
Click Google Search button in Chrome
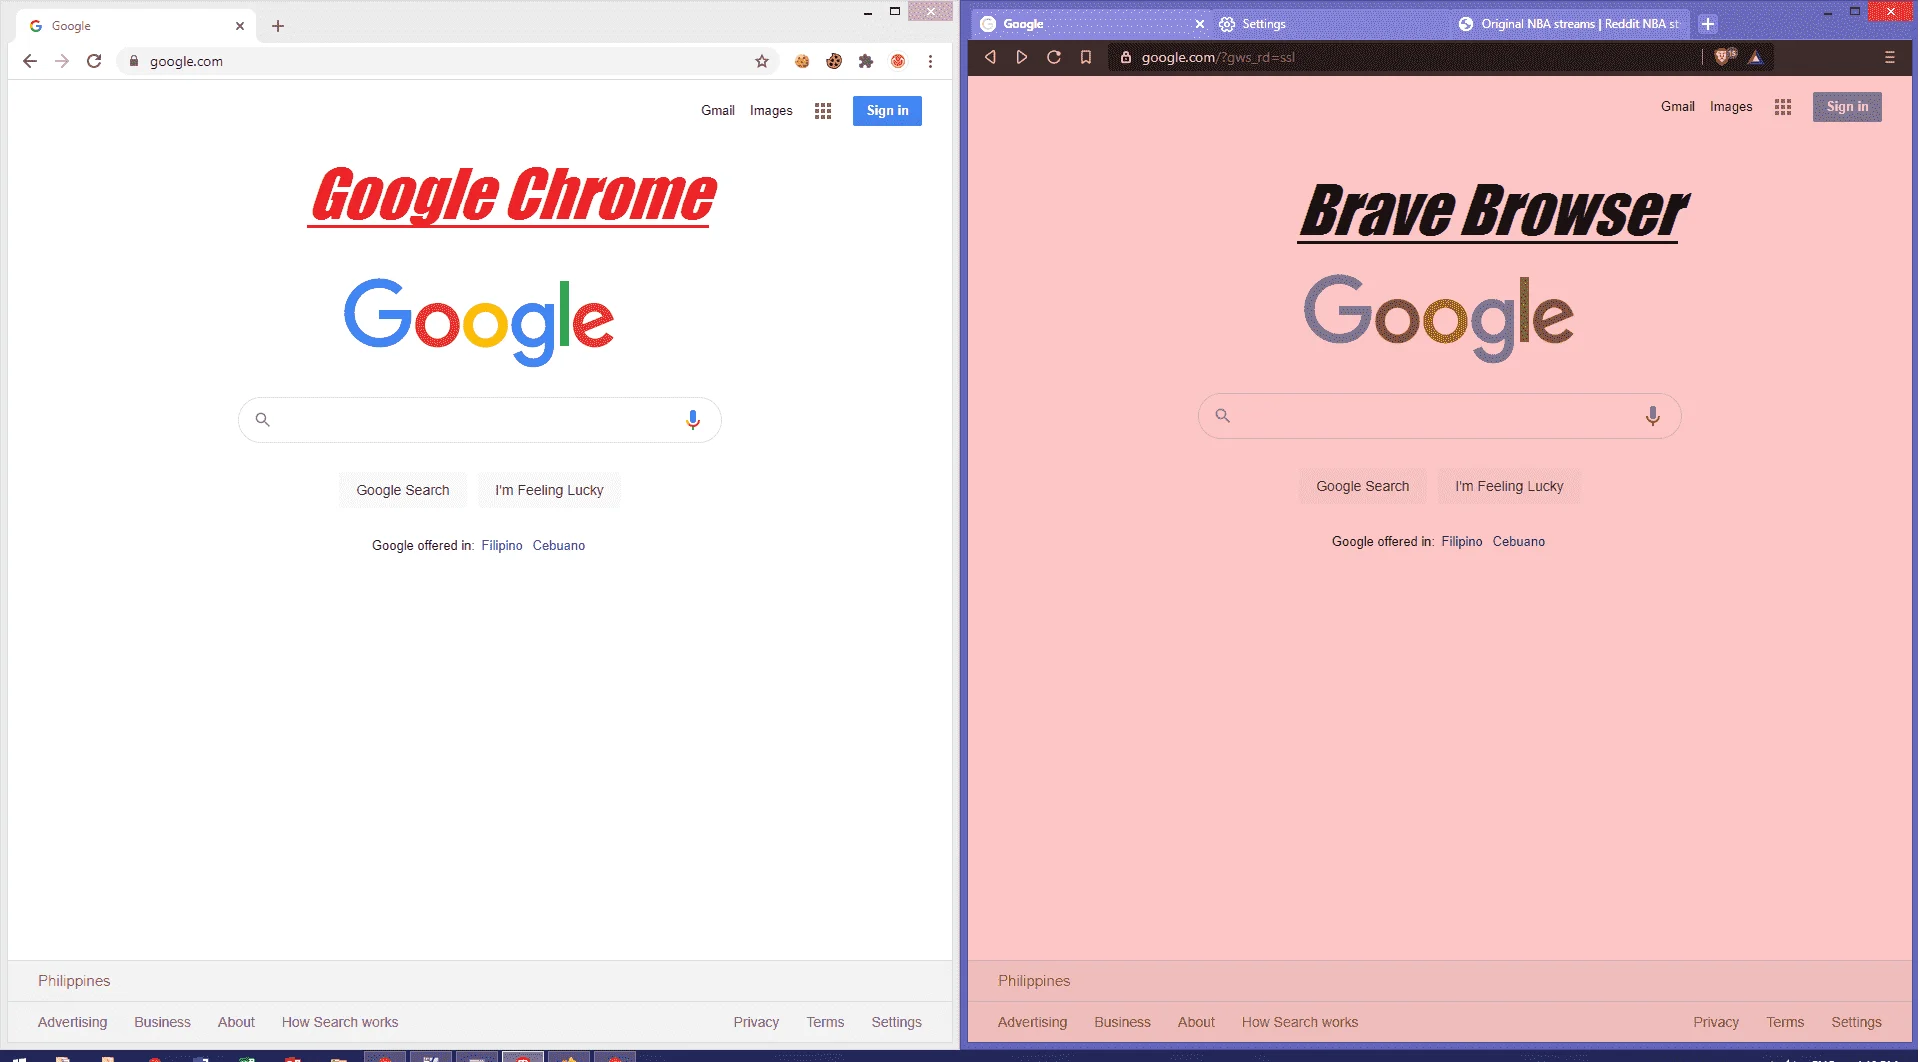[x=403, y=490]
